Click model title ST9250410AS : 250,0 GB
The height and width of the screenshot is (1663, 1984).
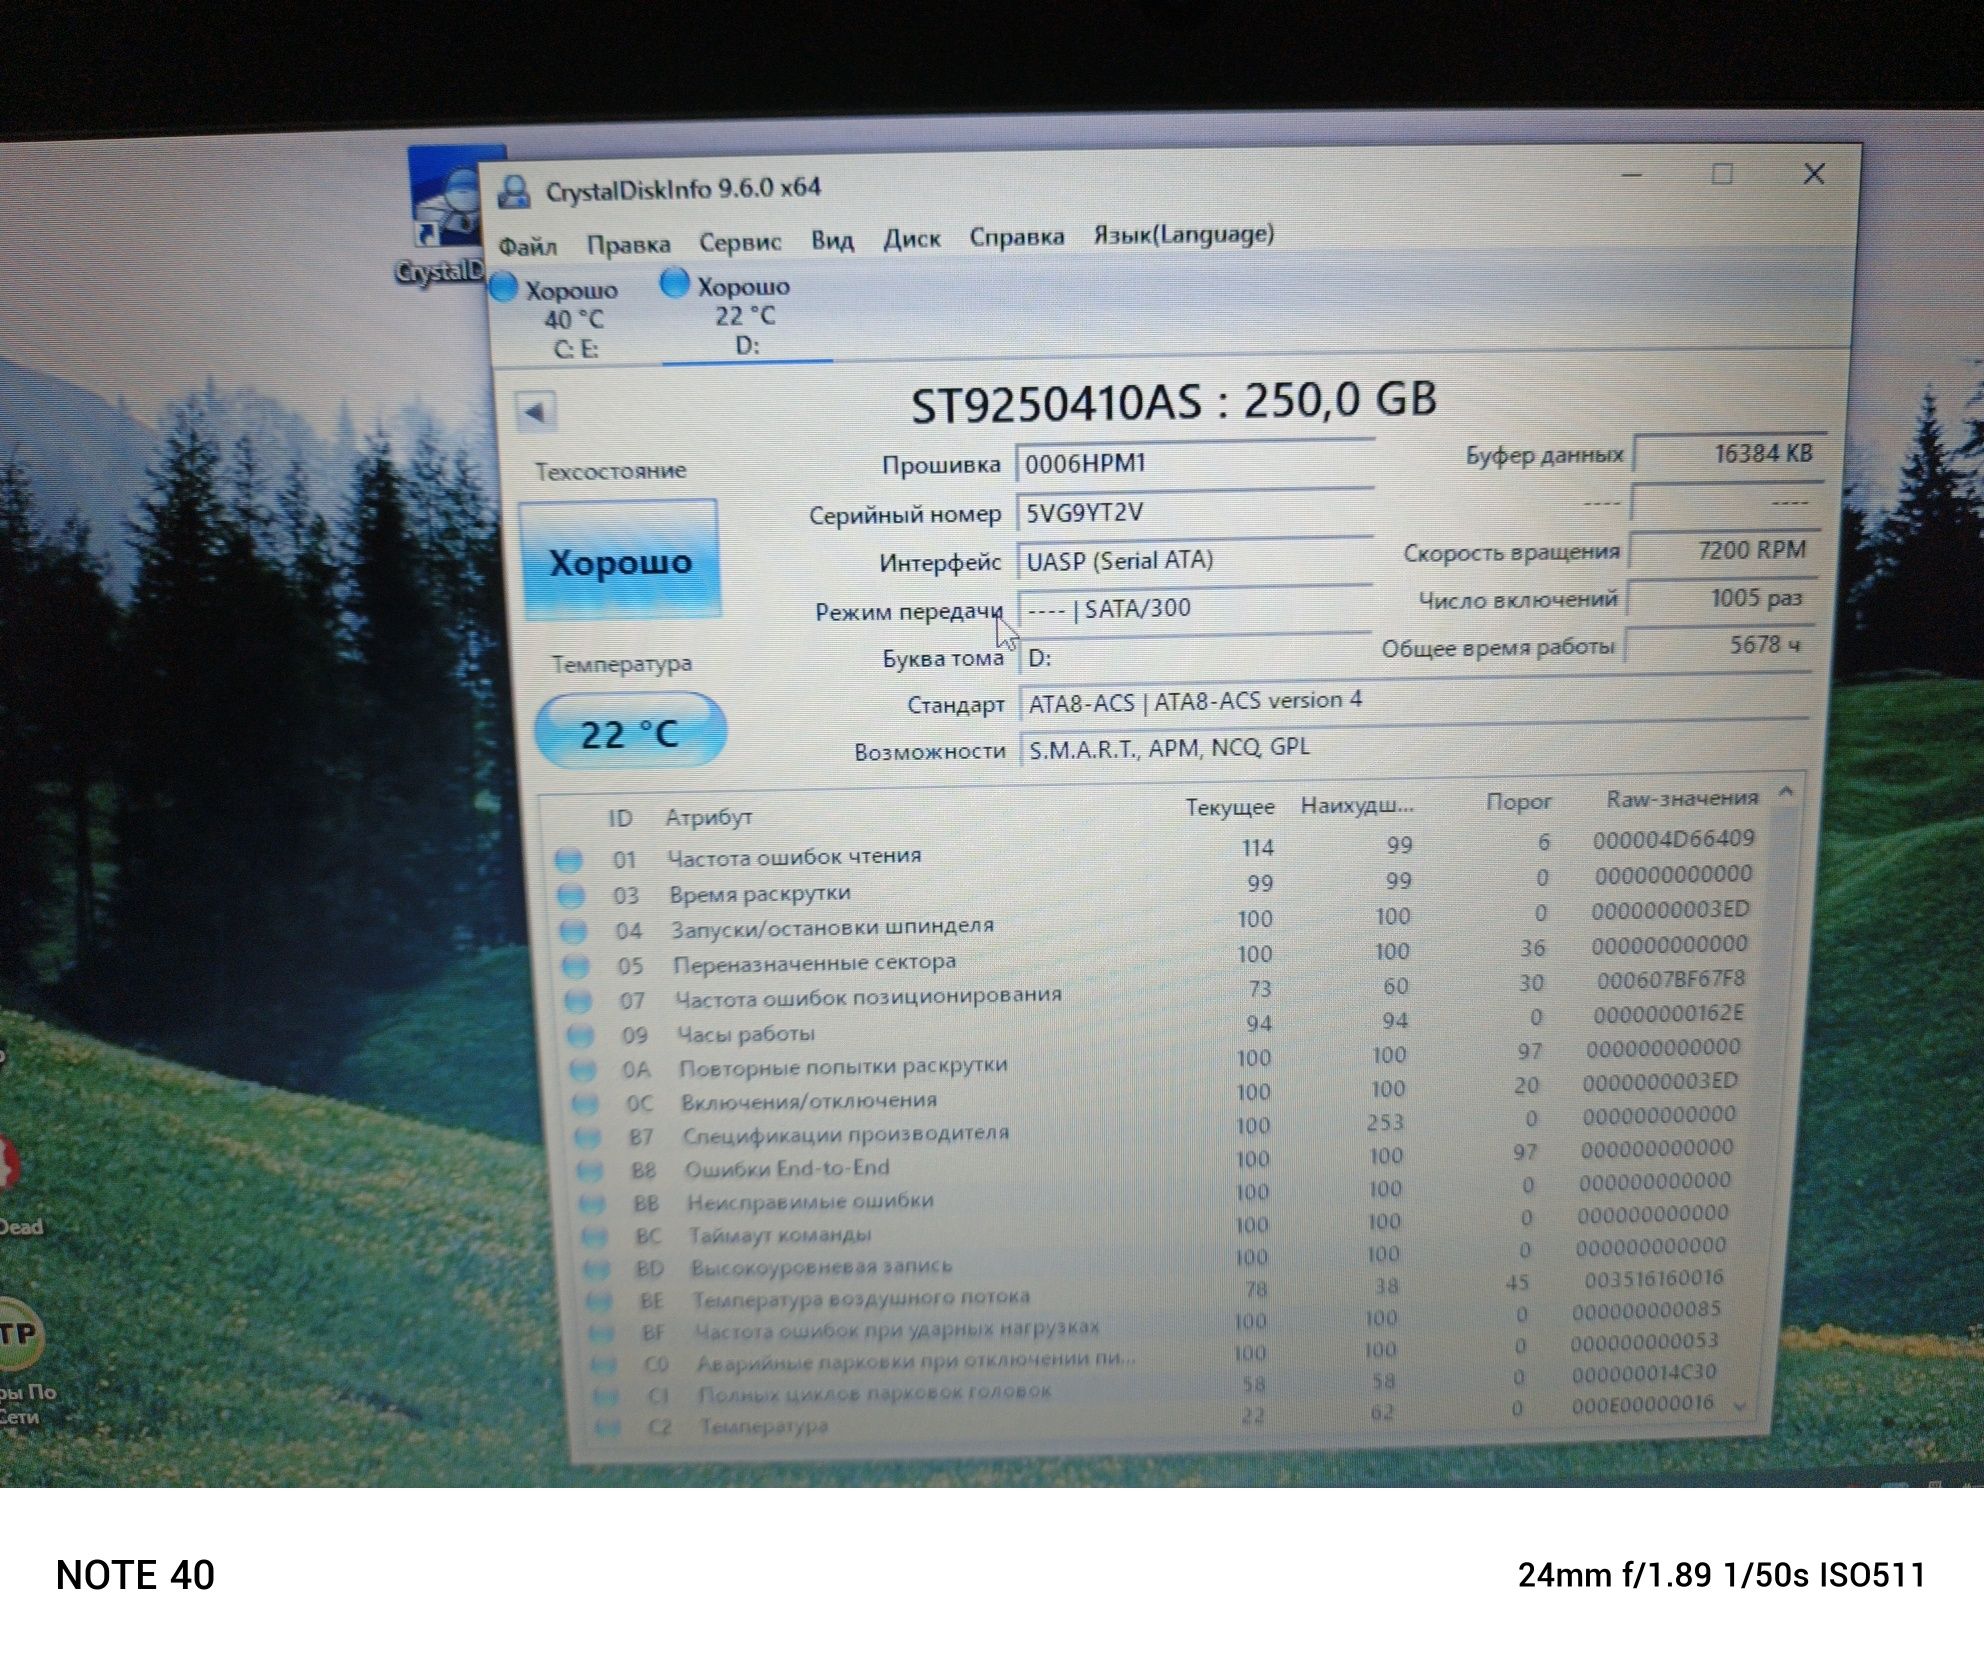point(1173,402)
